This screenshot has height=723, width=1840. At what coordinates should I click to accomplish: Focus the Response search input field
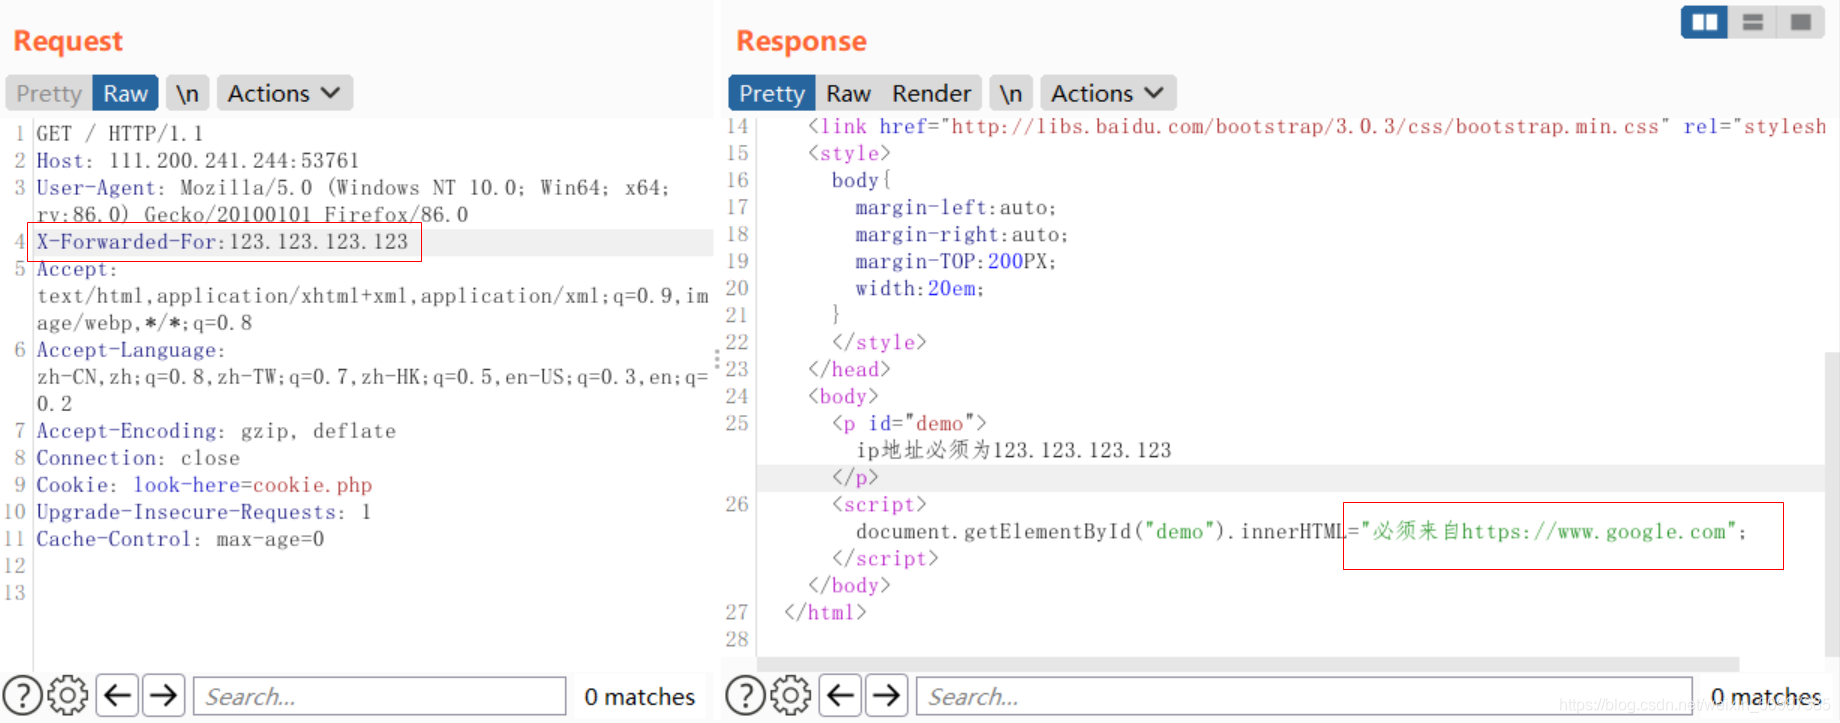[1304, 696]
